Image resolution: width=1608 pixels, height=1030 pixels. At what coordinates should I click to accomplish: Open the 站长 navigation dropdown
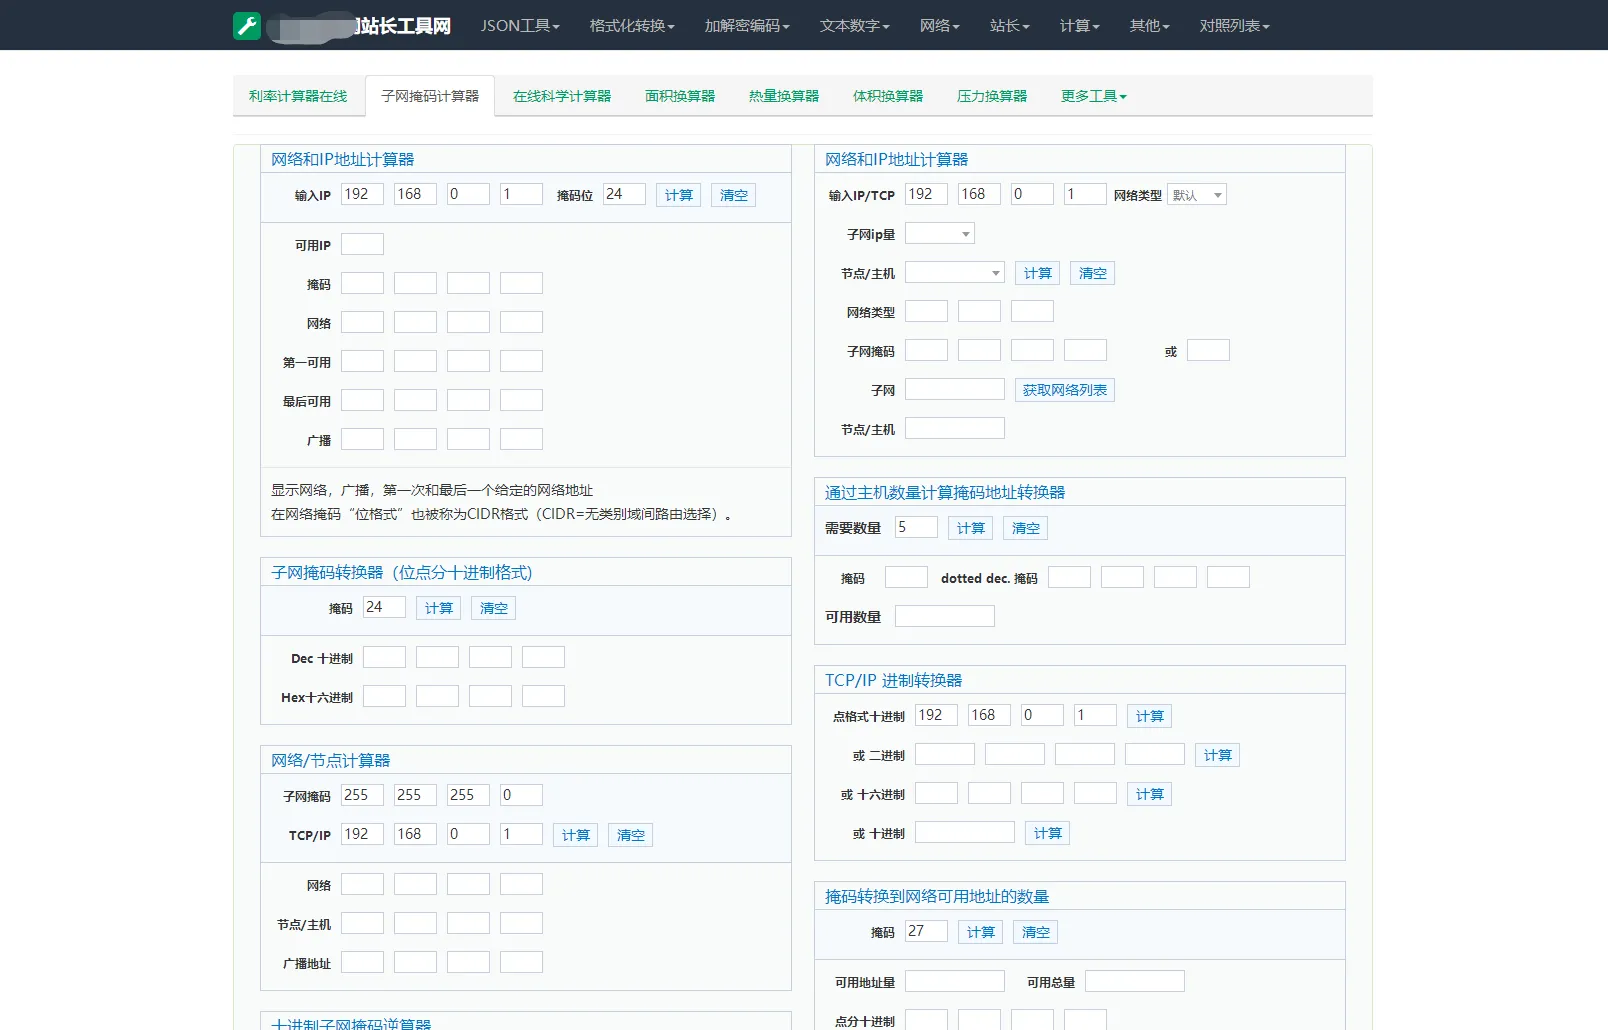[x=1010, y=26]
